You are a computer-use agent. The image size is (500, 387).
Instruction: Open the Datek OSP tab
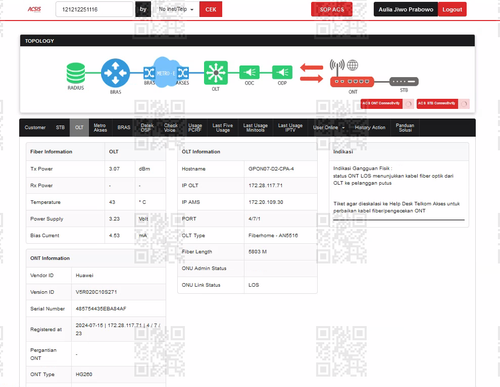[x=147, y=128]
